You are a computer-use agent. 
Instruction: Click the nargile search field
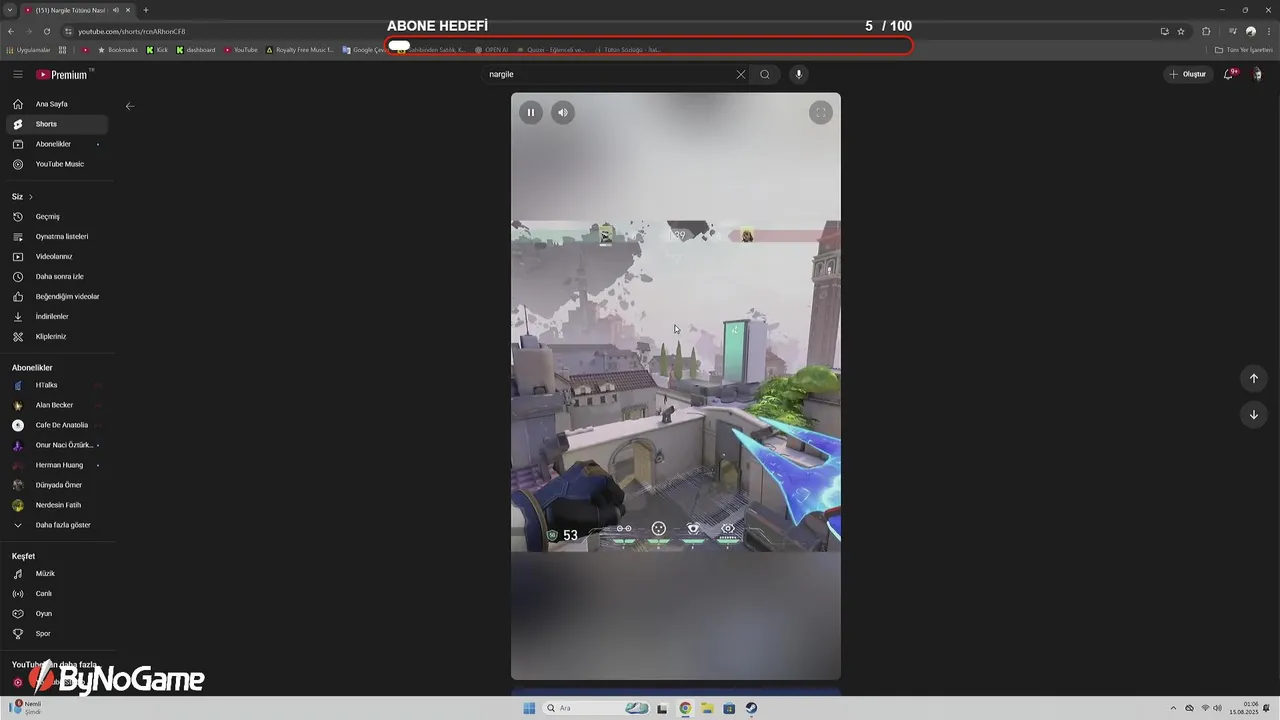point(609,74)
